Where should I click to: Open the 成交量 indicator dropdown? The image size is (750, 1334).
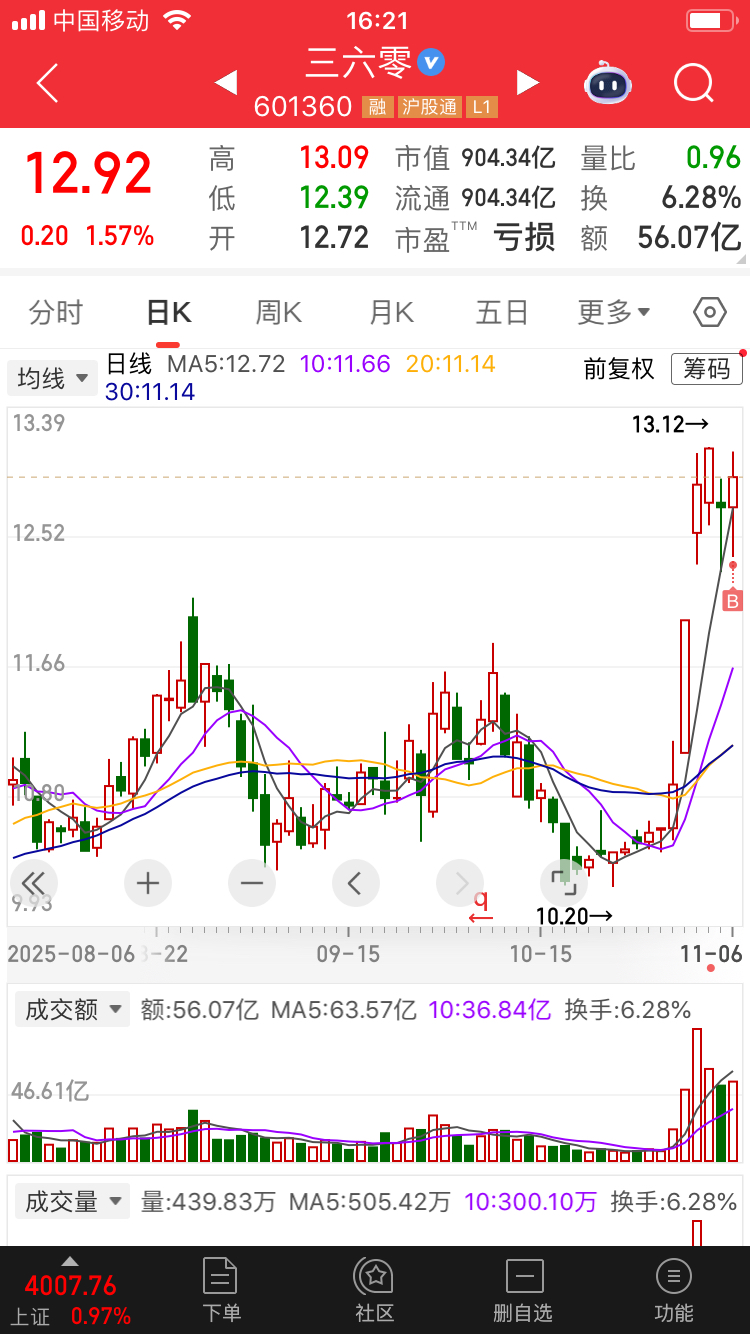[x=72, y=1201]
